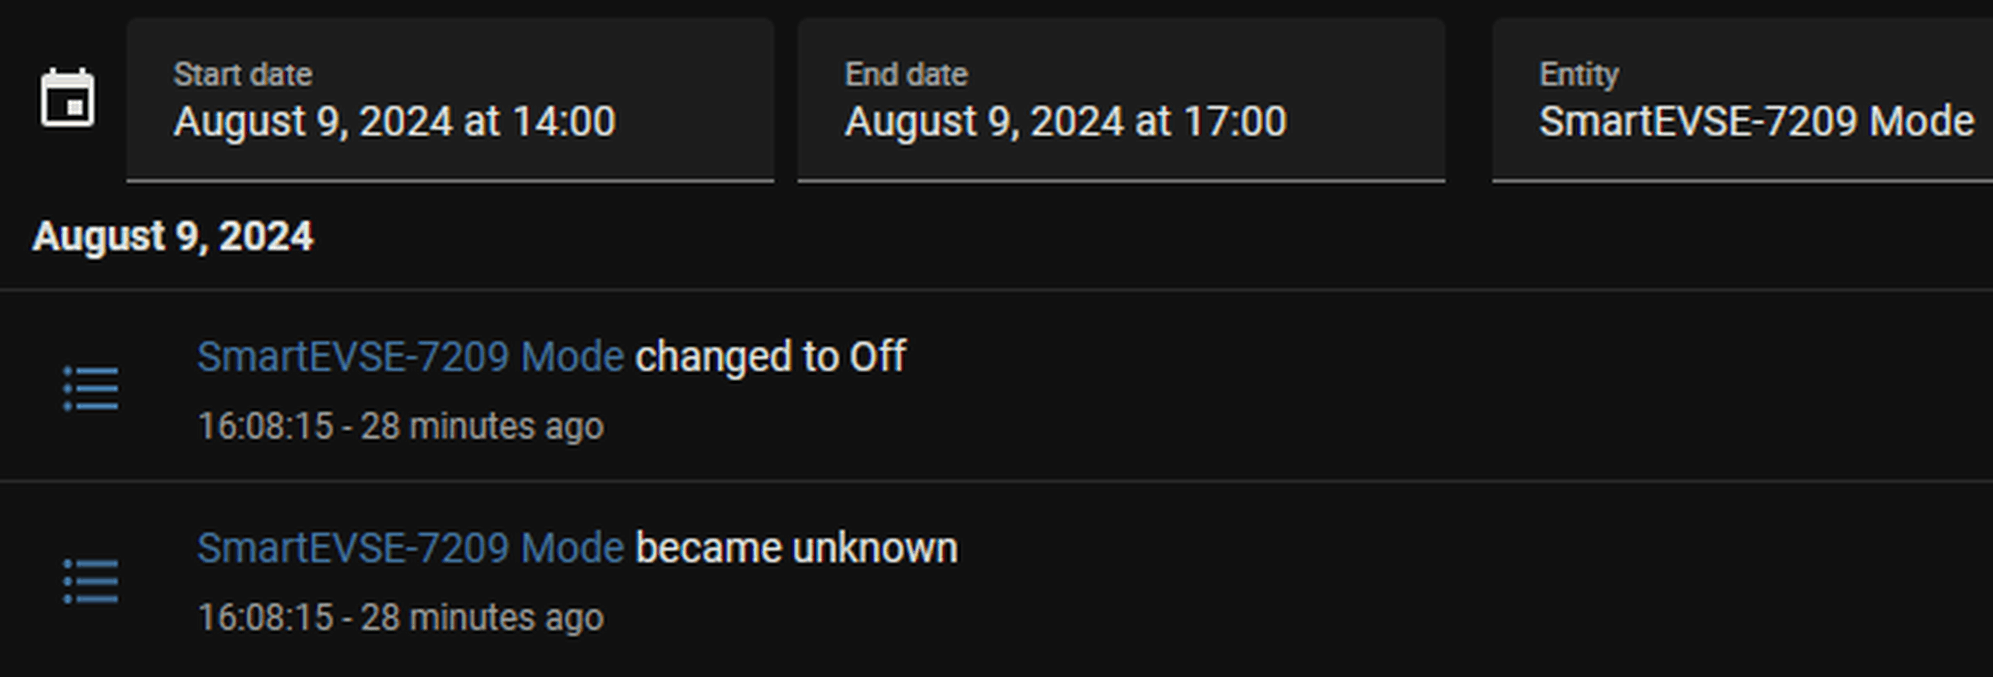This screenshot has height=677, width=1993.
Task: Click the August 9, 2024 at 14:00 value
Action: click(394, 122)
